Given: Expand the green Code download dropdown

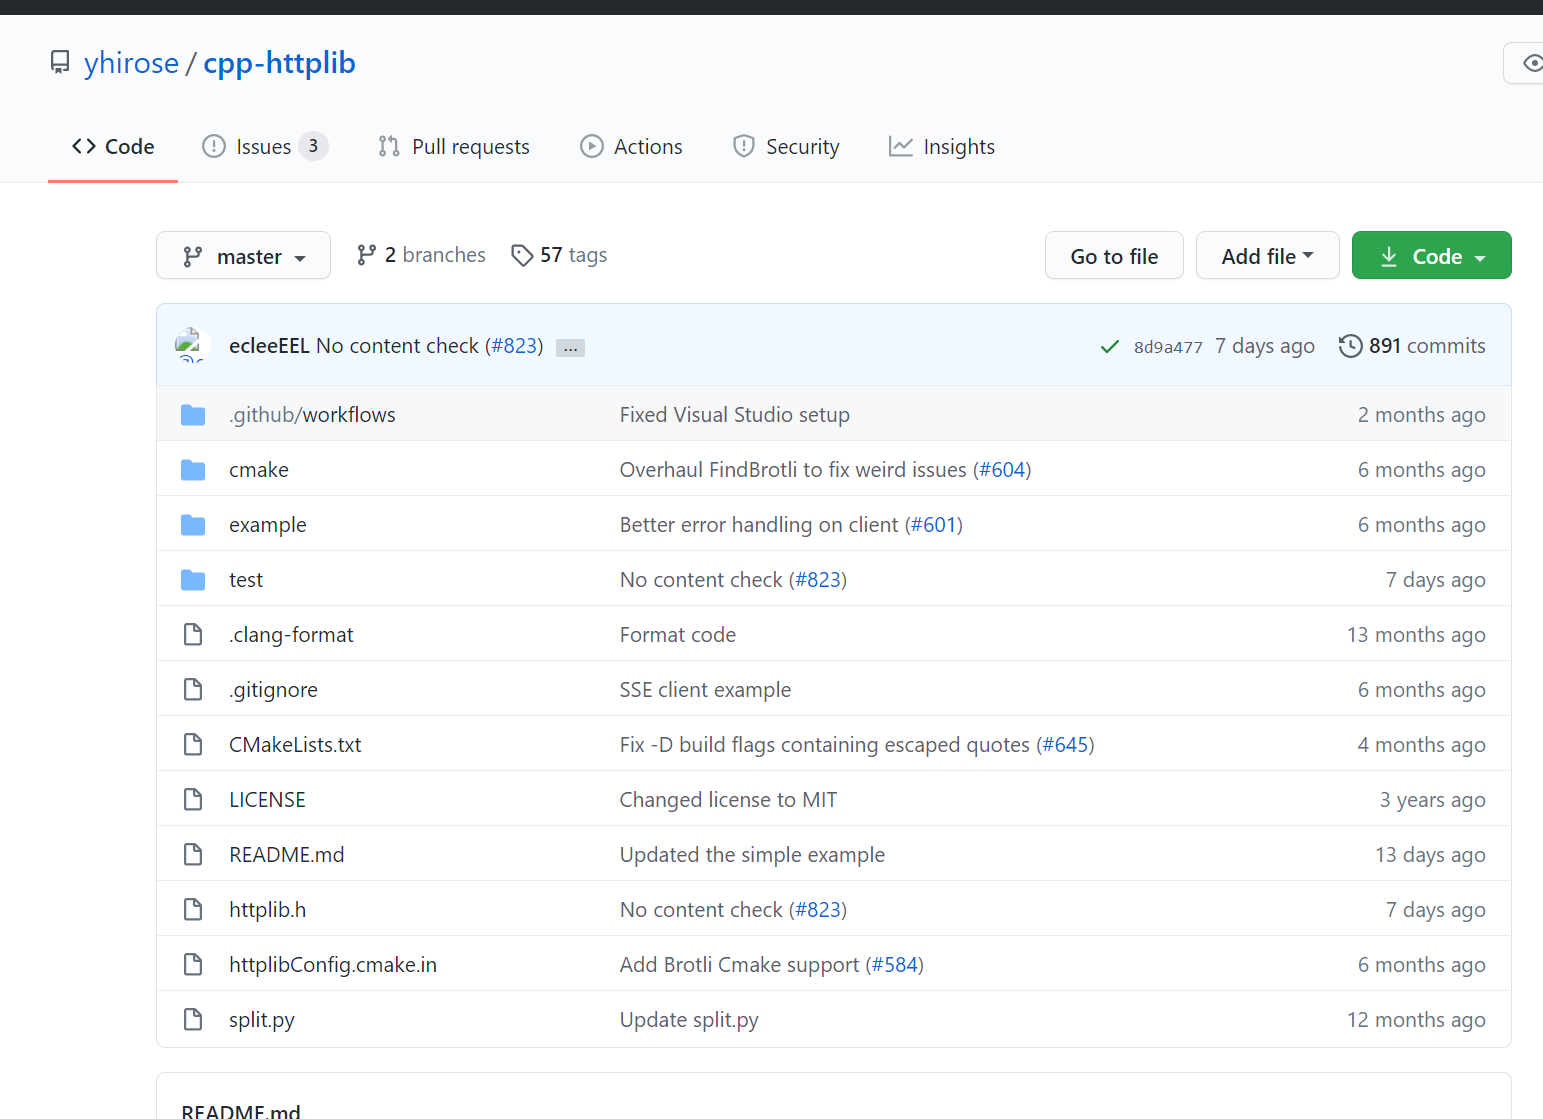Looking at the screenshot, I should pos(1431,256).
